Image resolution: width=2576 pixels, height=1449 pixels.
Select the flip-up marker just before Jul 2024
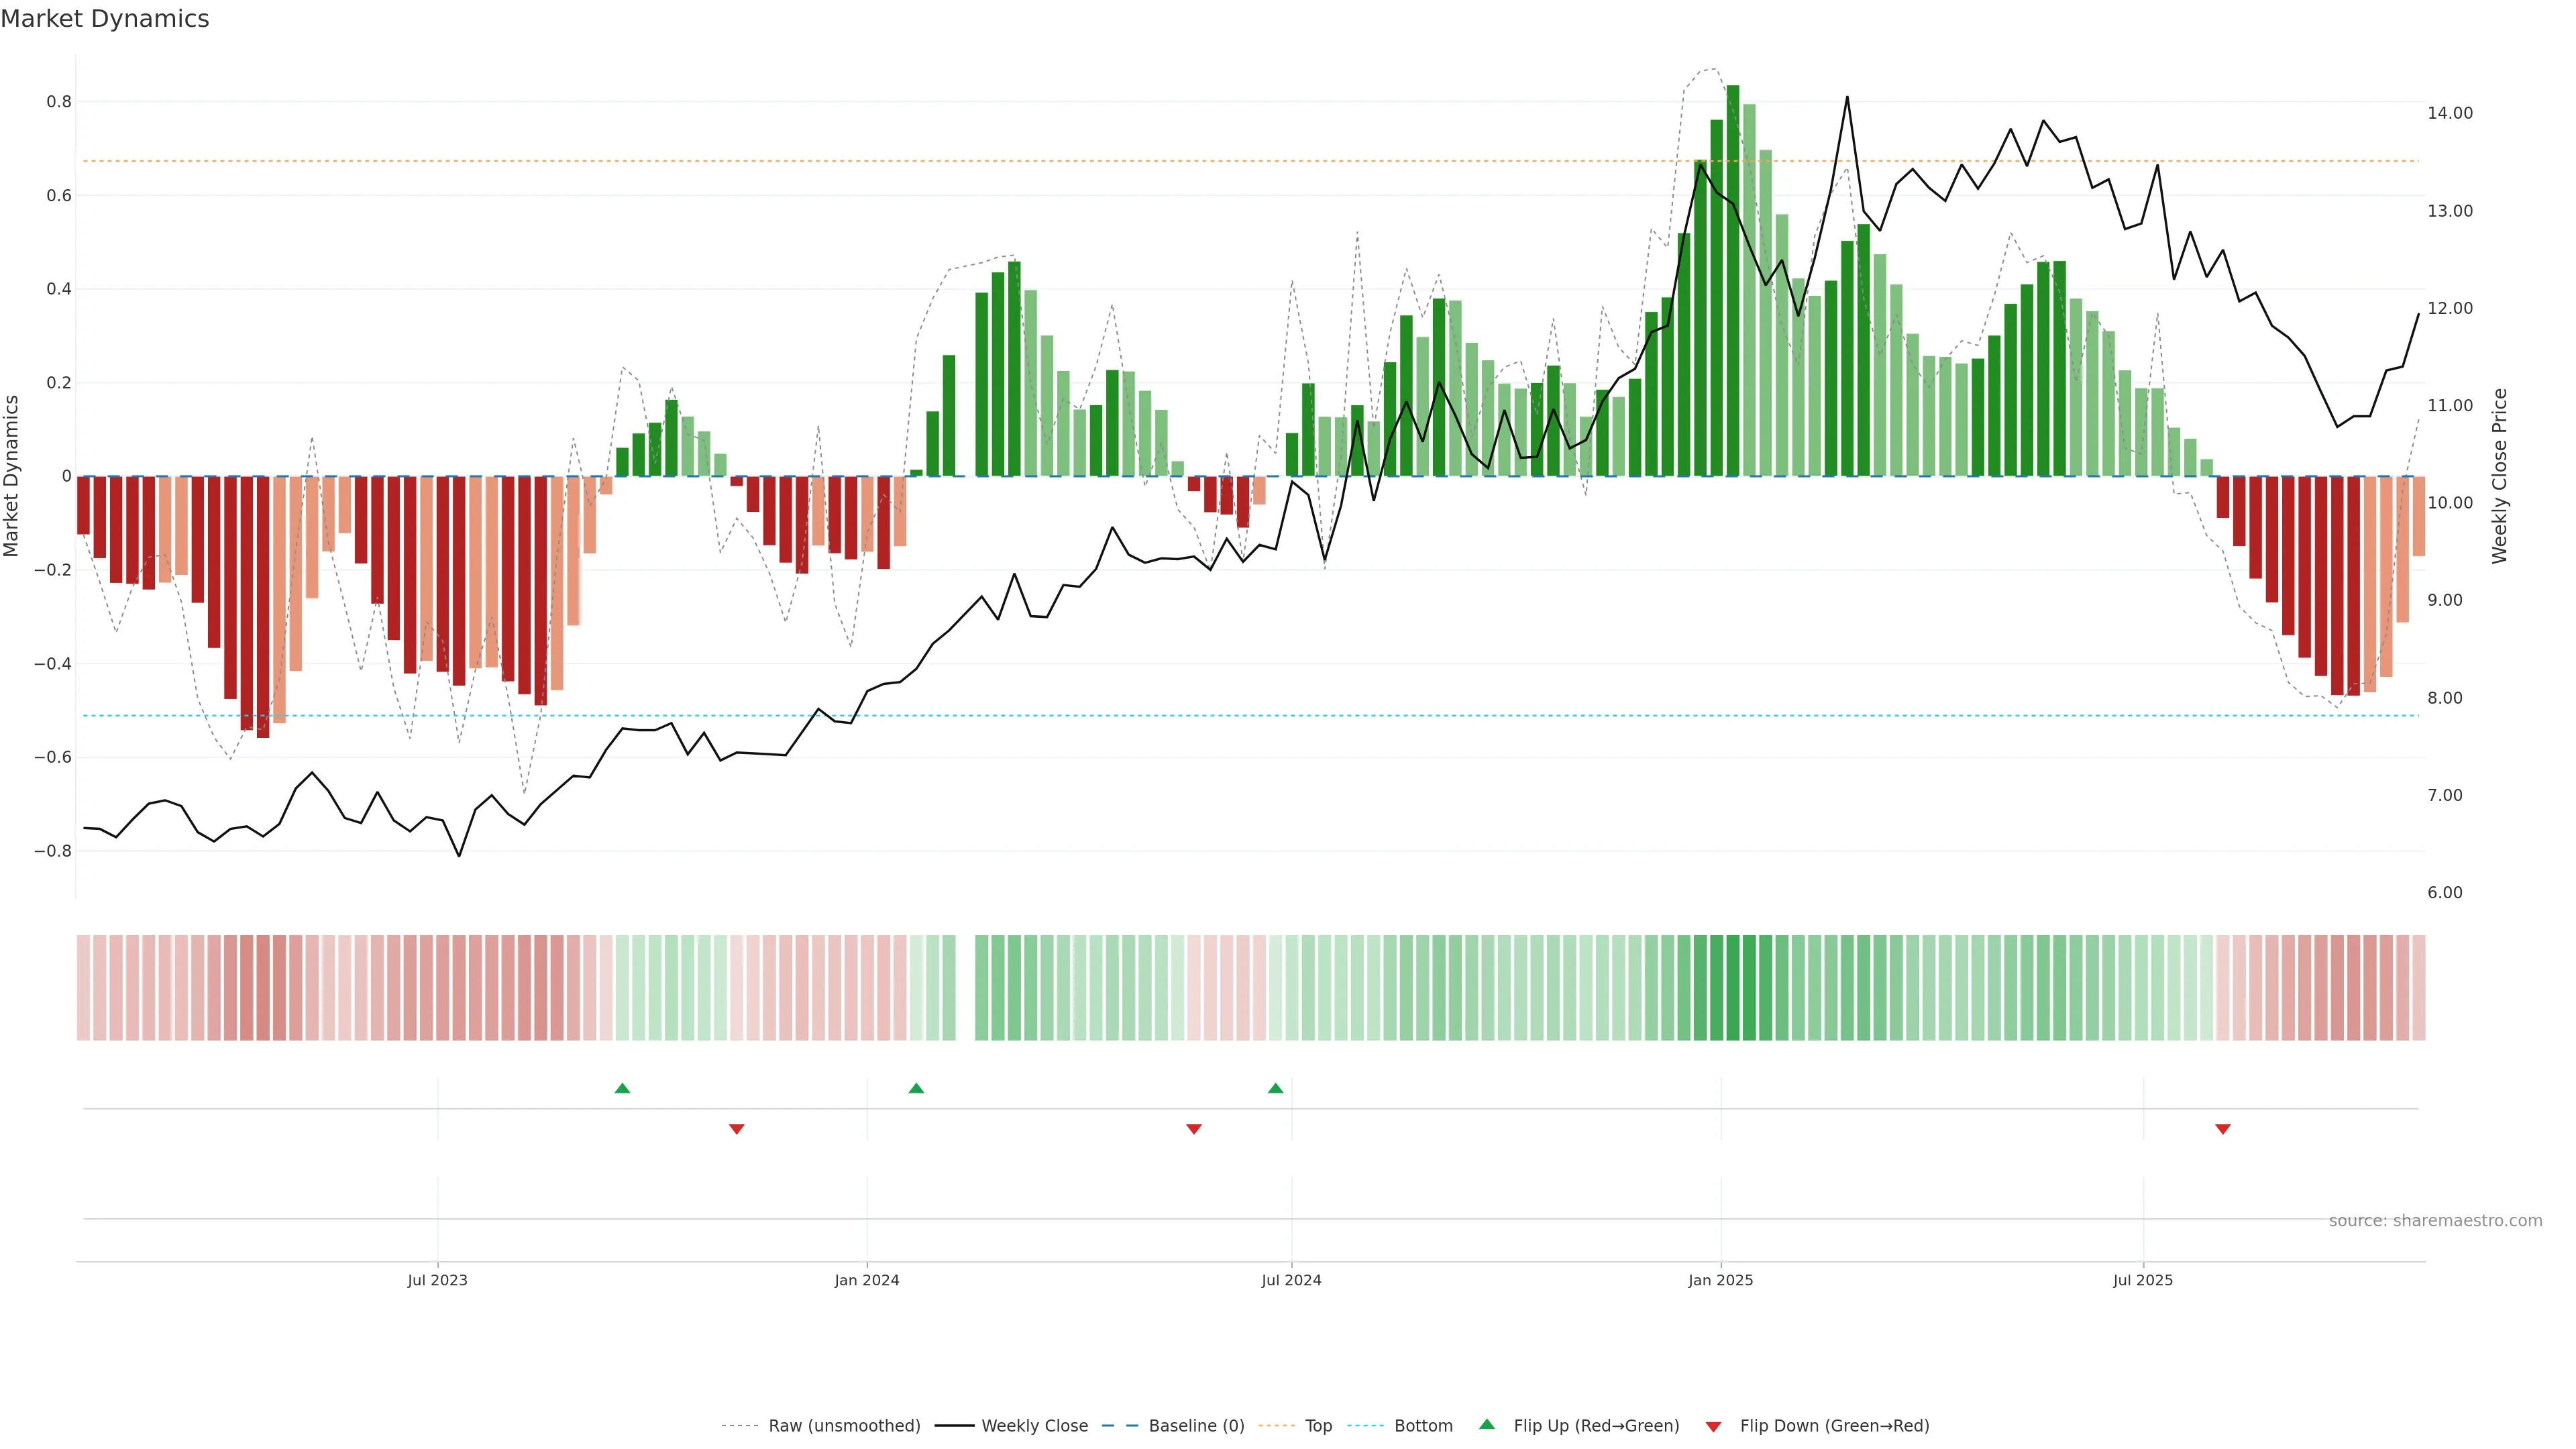pos(1275,1088)
